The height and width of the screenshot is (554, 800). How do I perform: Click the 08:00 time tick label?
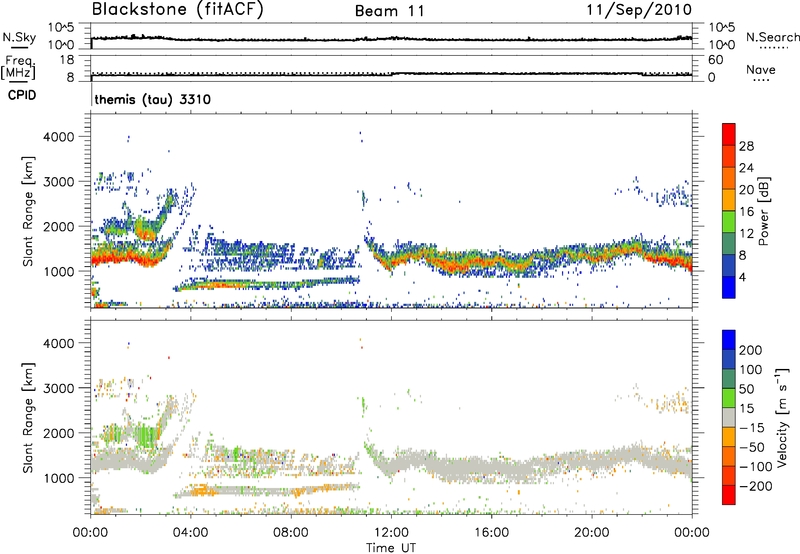pos(290,533)
